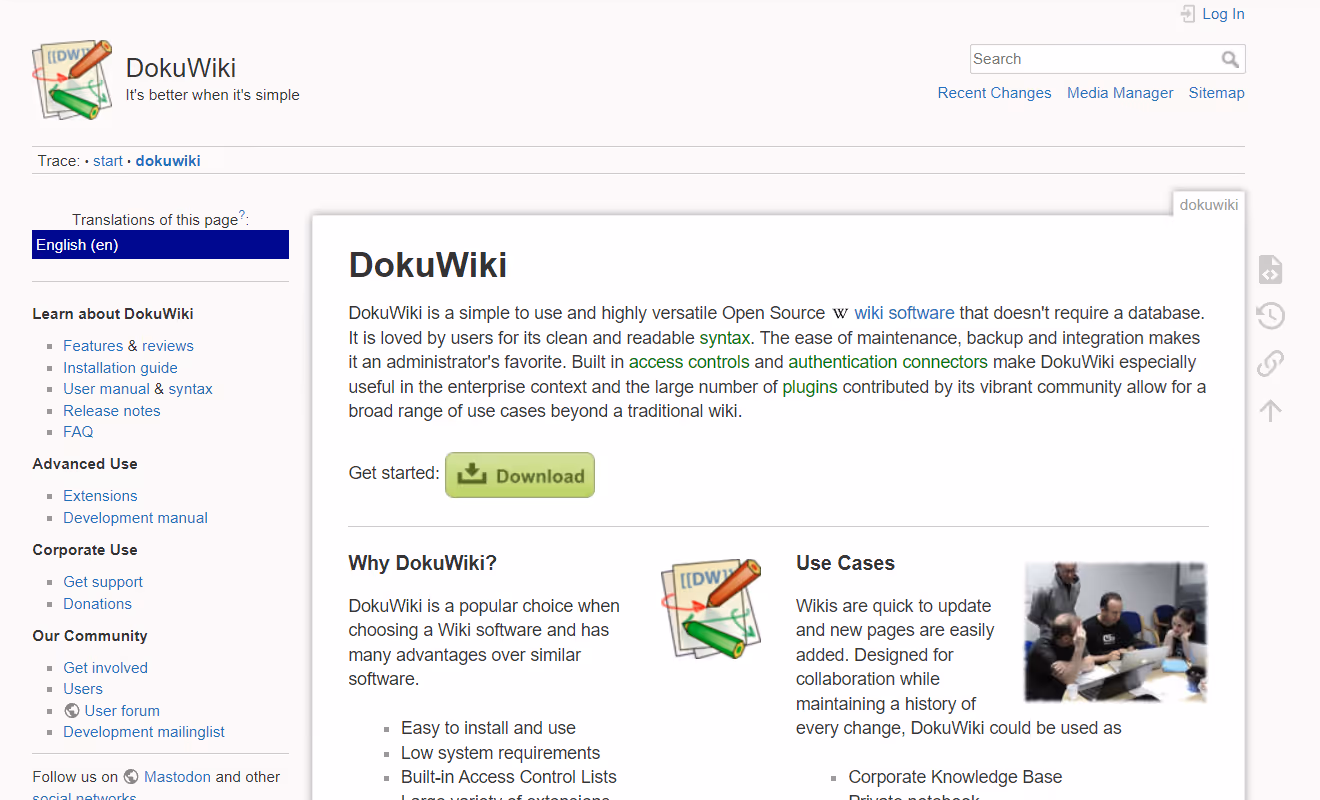Click the DokuWiki site title text
1320x800 pixels.
tap(181, 68)
